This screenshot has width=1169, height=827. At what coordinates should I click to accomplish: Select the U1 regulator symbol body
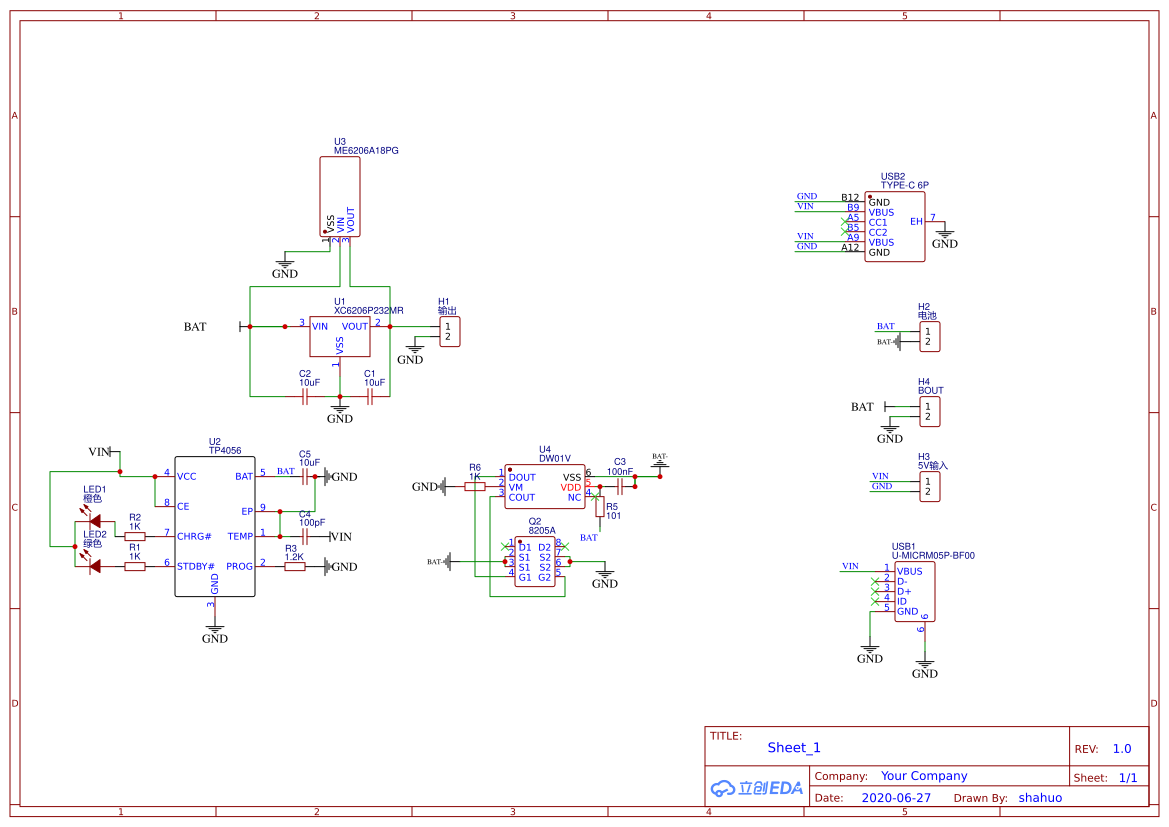(340, 336)
